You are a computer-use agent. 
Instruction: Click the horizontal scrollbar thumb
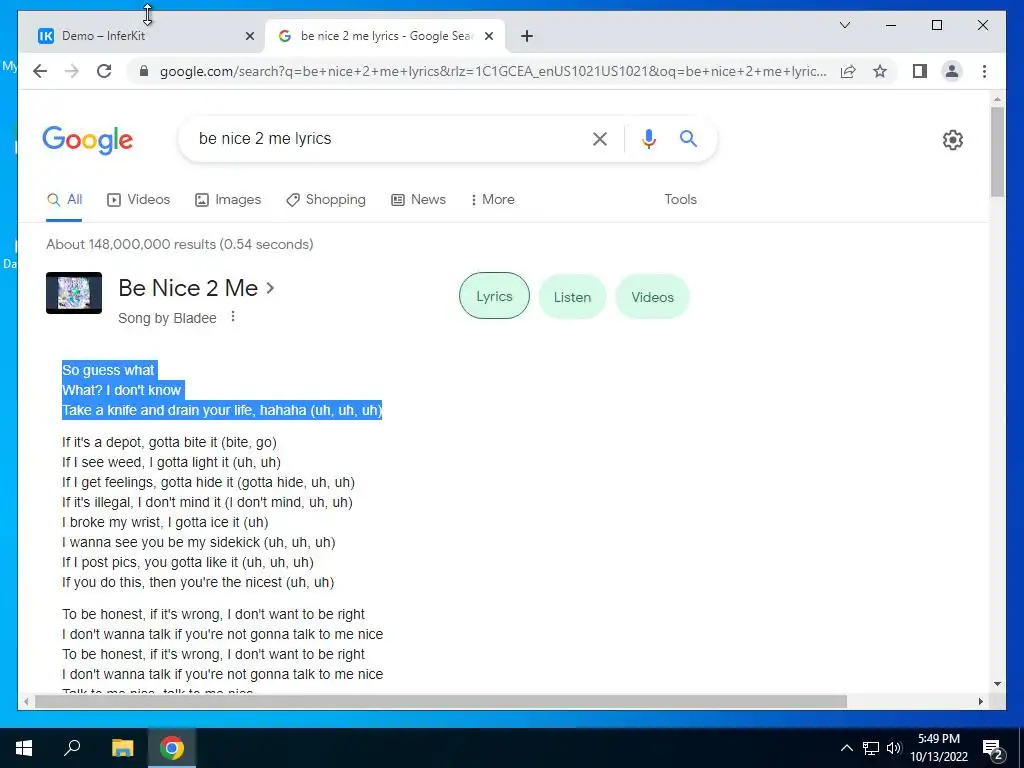441,701
